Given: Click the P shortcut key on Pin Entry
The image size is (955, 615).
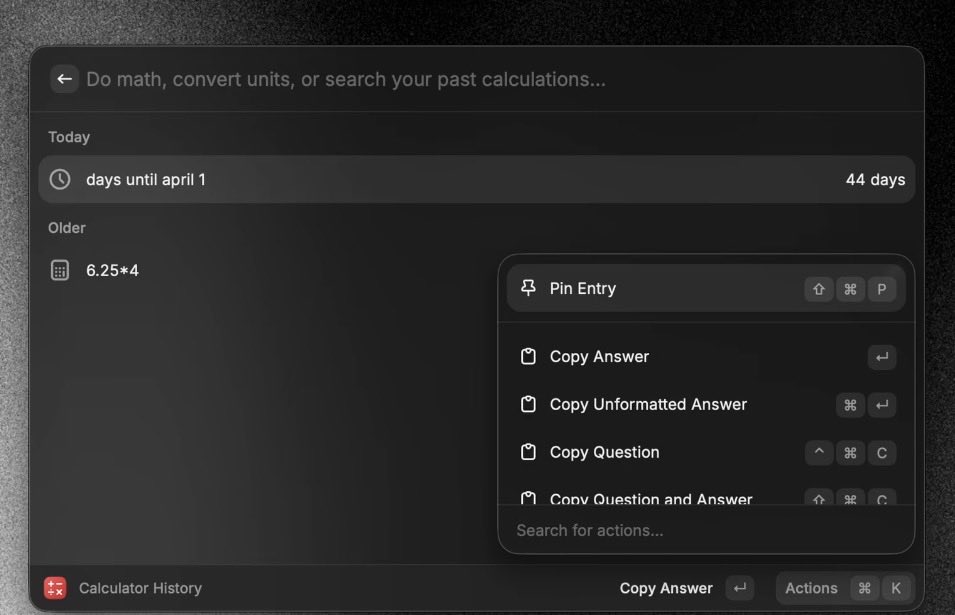Looking at the screenshot, I should [881, 289].
